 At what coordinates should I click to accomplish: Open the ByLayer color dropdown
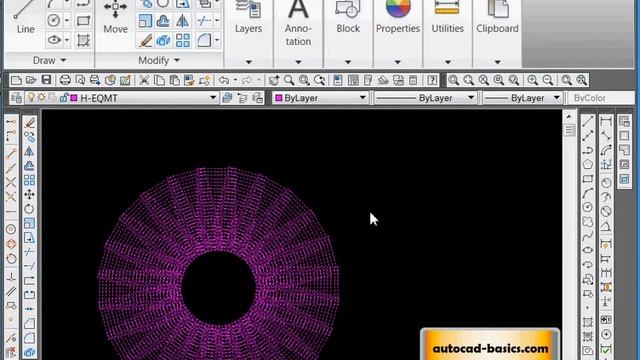point(362,98)
